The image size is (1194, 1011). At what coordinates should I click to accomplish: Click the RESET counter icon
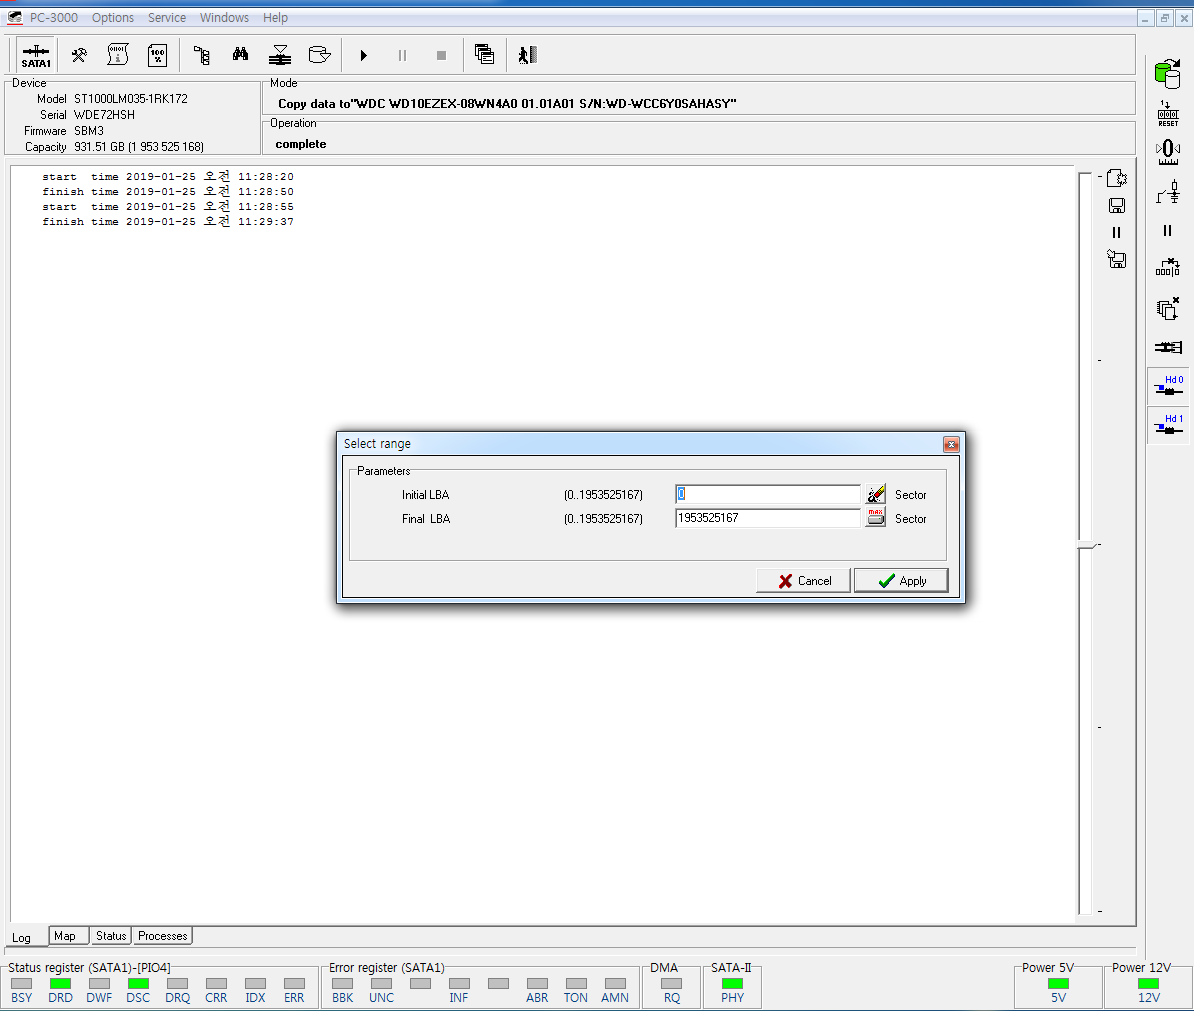(1168, 113)
